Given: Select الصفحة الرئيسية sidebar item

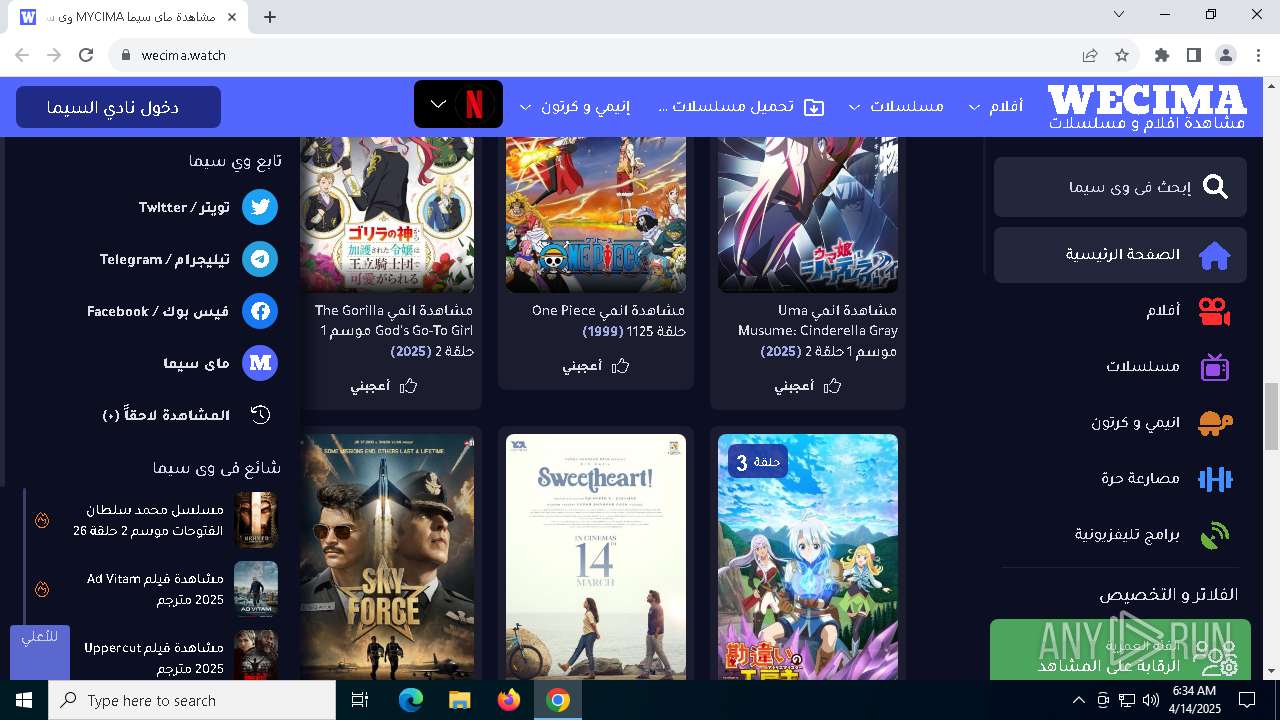Looking at the screenshot, I should tap(1120, 255).
